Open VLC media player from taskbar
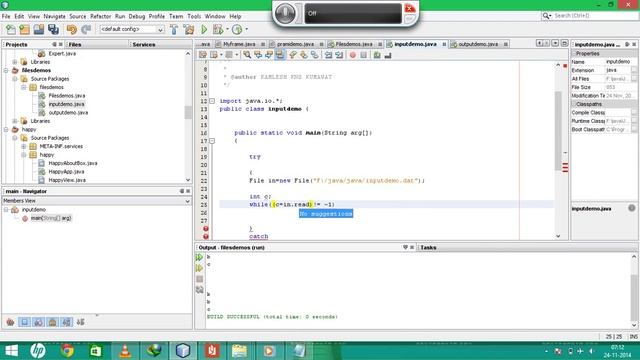The width and height of the screenshot is (640, 360). tap(125, 351)
